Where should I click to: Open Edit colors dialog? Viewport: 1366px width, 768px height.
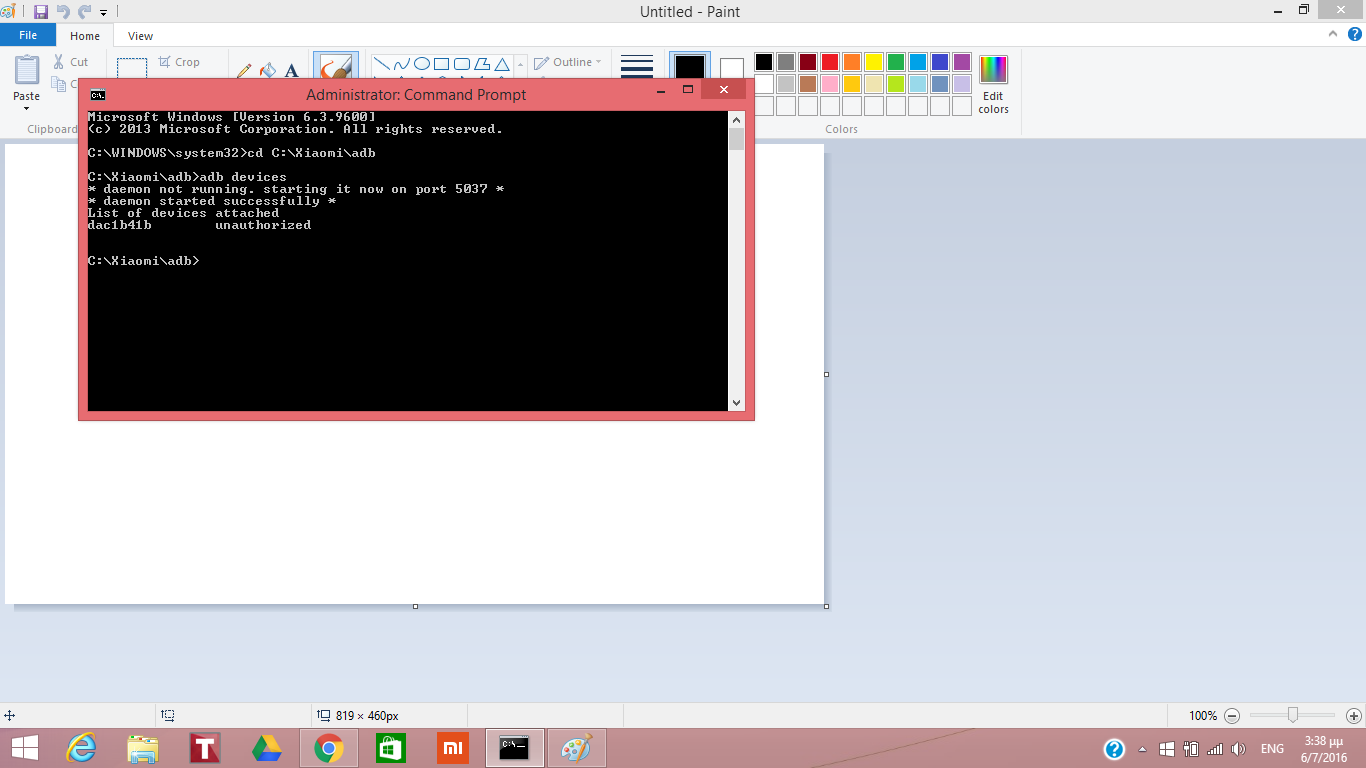click(x=993, y=85)
